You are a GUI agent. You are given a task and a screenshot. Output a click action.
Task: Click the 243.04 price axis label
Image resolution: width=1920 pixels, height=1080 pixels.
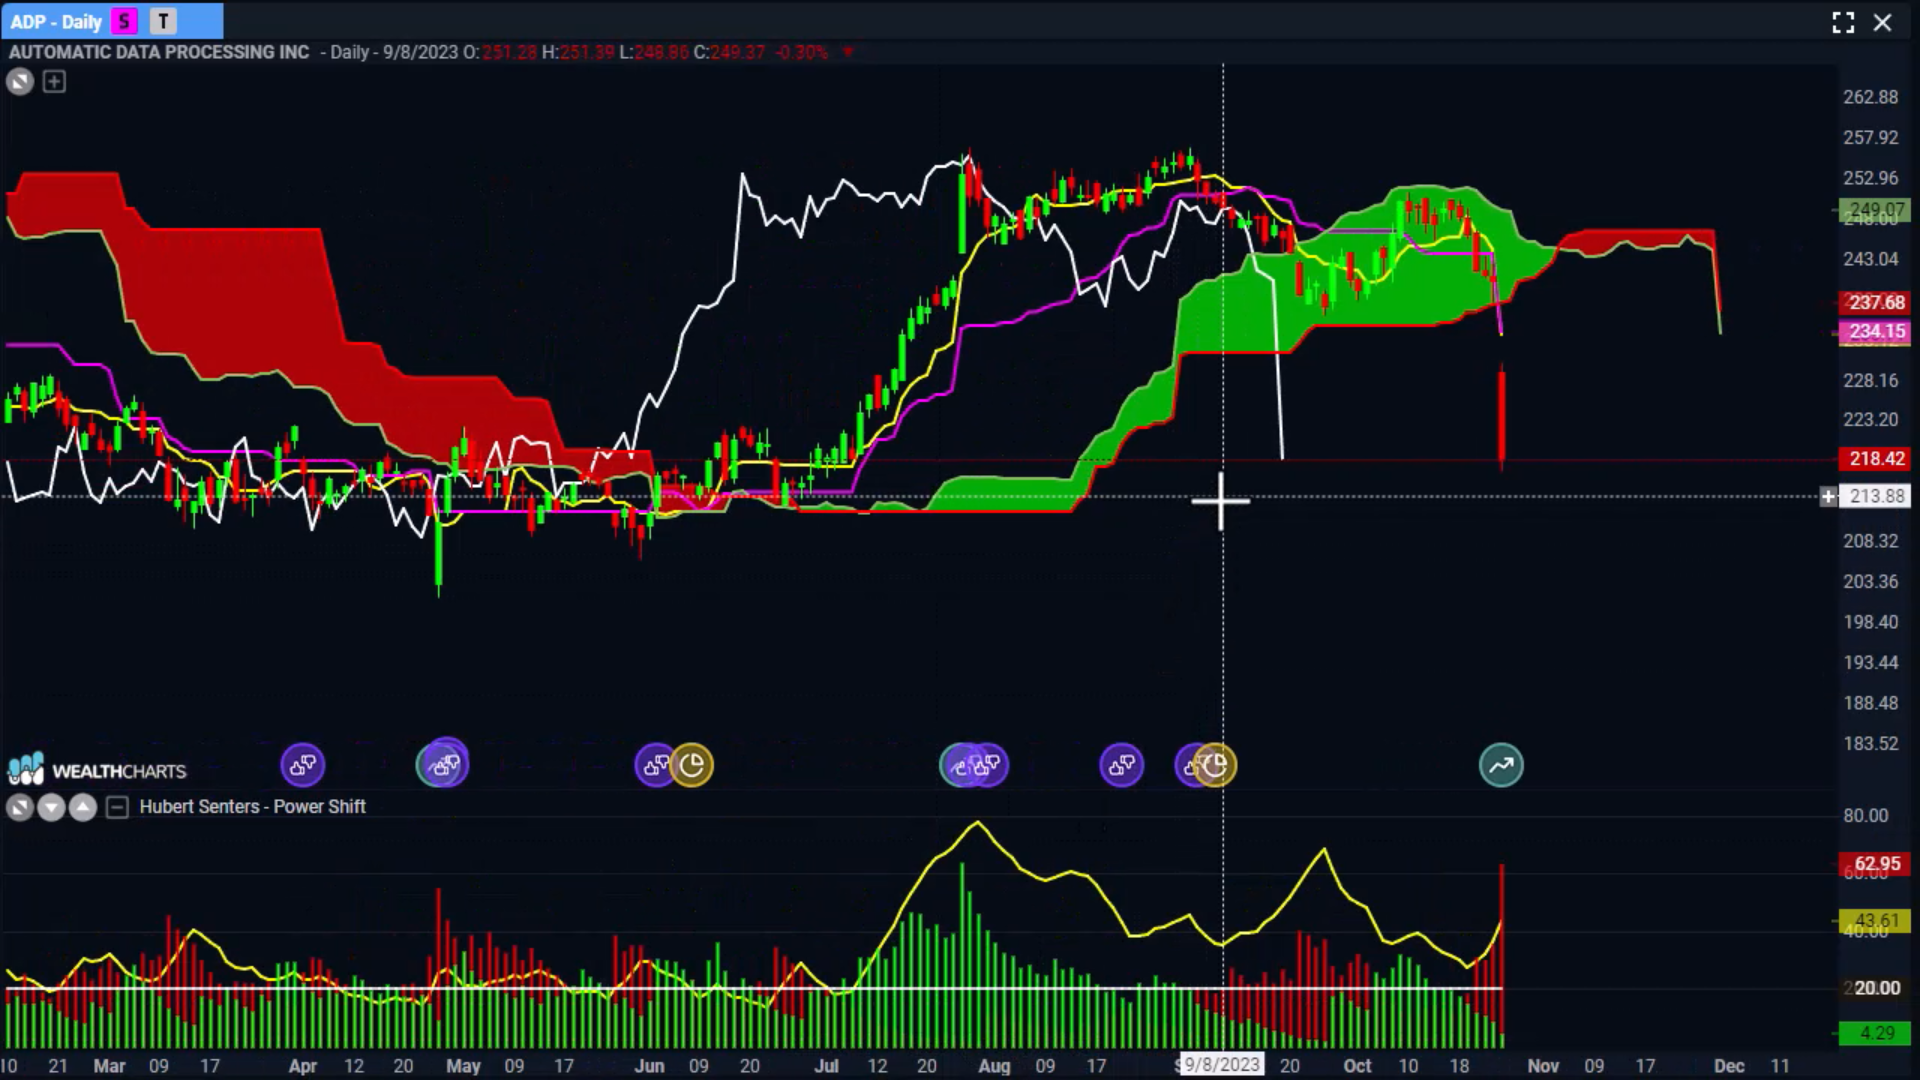point(1870,259)
